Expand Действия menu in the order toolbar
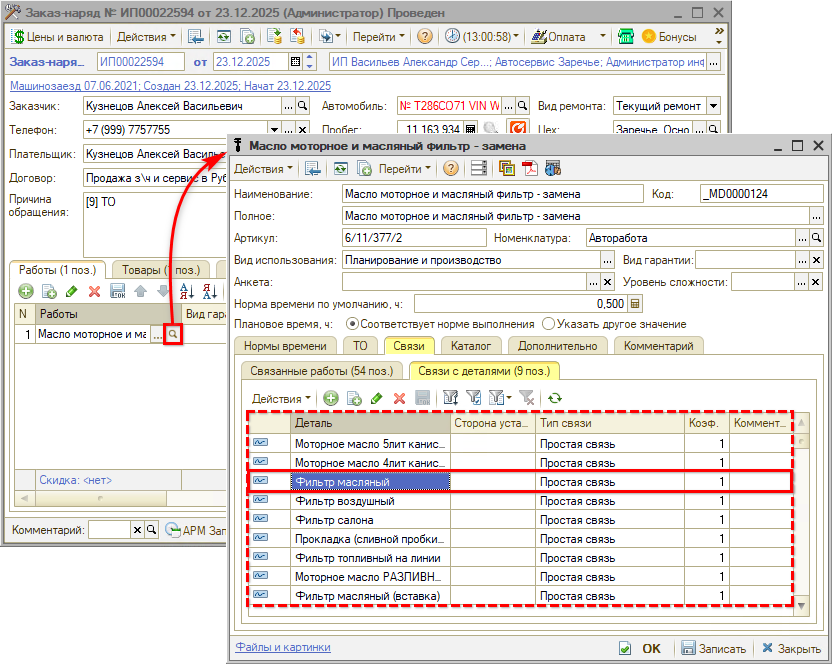The width and height of the screenshot is (832, 664). click(145, 36)
